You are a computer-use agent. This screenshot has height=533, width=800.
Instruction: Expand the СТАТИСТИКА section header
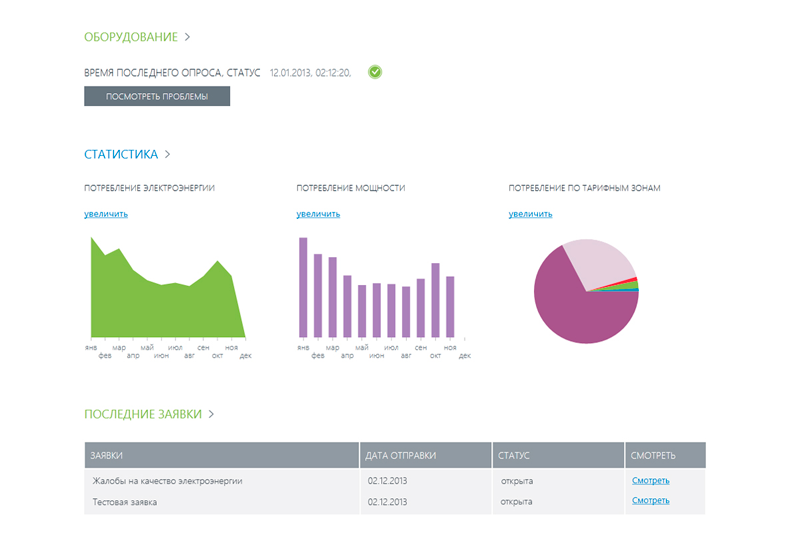(x=127, y=155)
